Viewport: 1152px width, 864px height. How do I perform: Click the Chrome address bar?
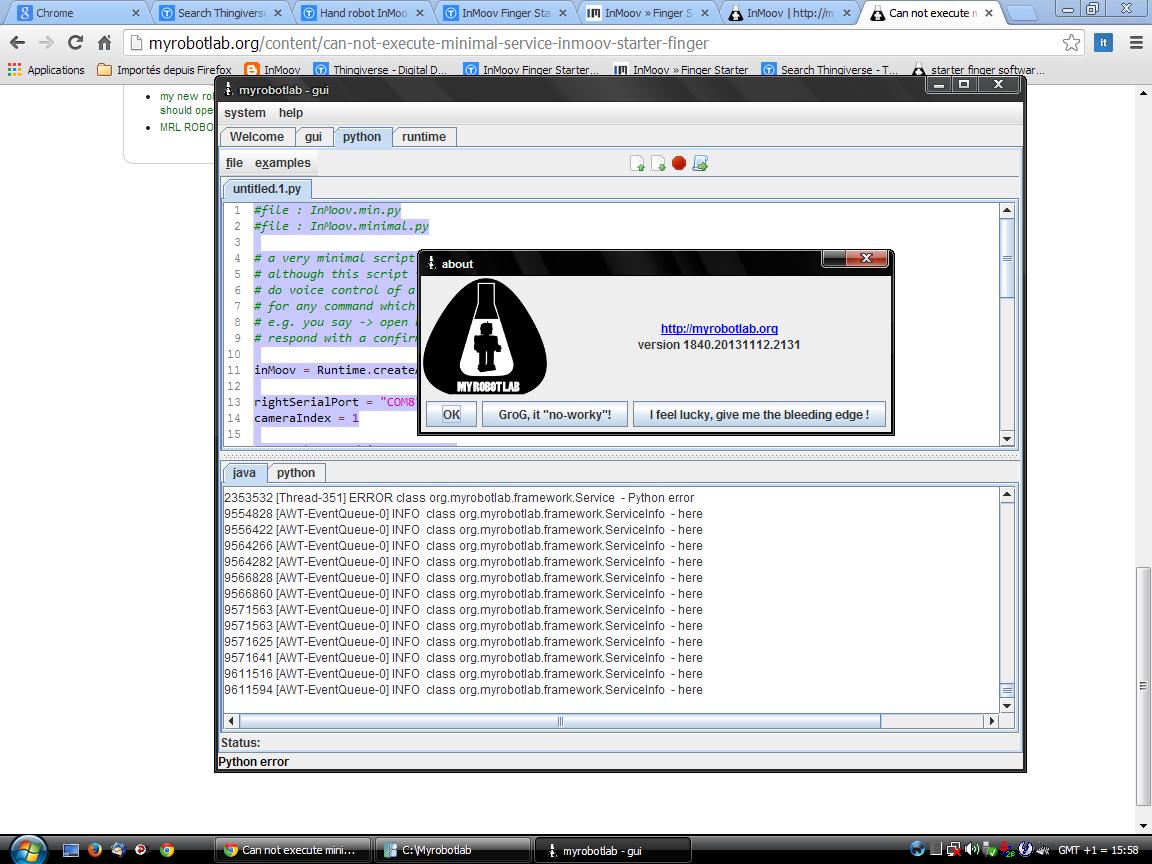coord(591,43)
